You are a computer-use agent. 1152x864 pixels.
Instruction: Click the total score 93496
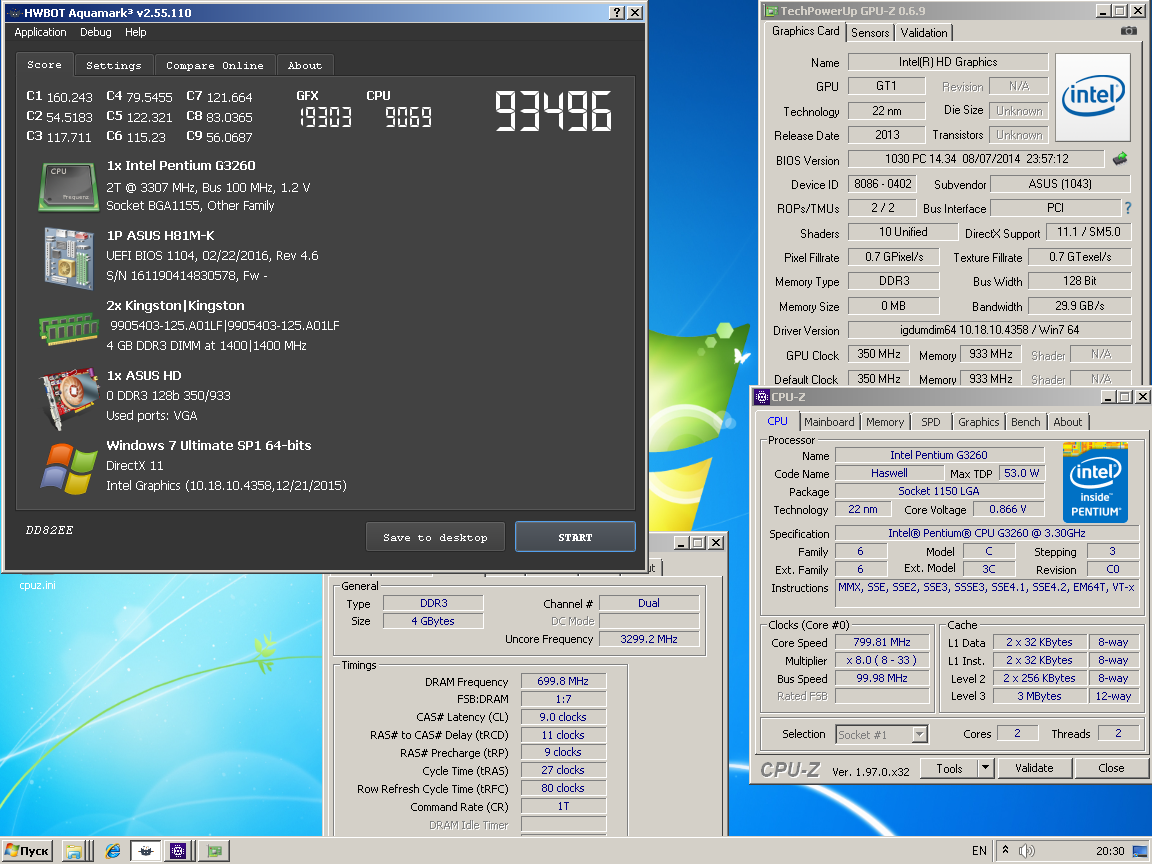(553, 112)
